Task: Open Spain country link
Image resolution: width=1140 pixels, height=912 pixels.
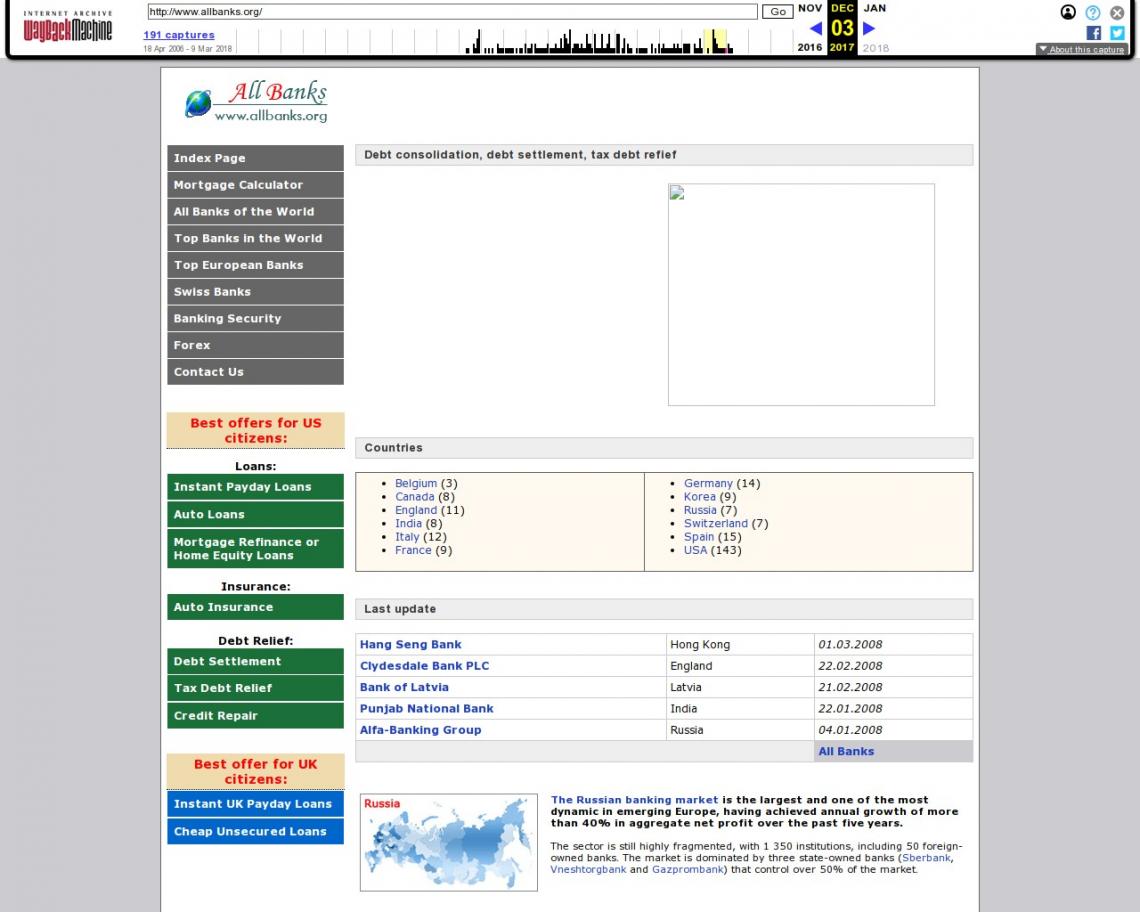Action: [699, 537]
